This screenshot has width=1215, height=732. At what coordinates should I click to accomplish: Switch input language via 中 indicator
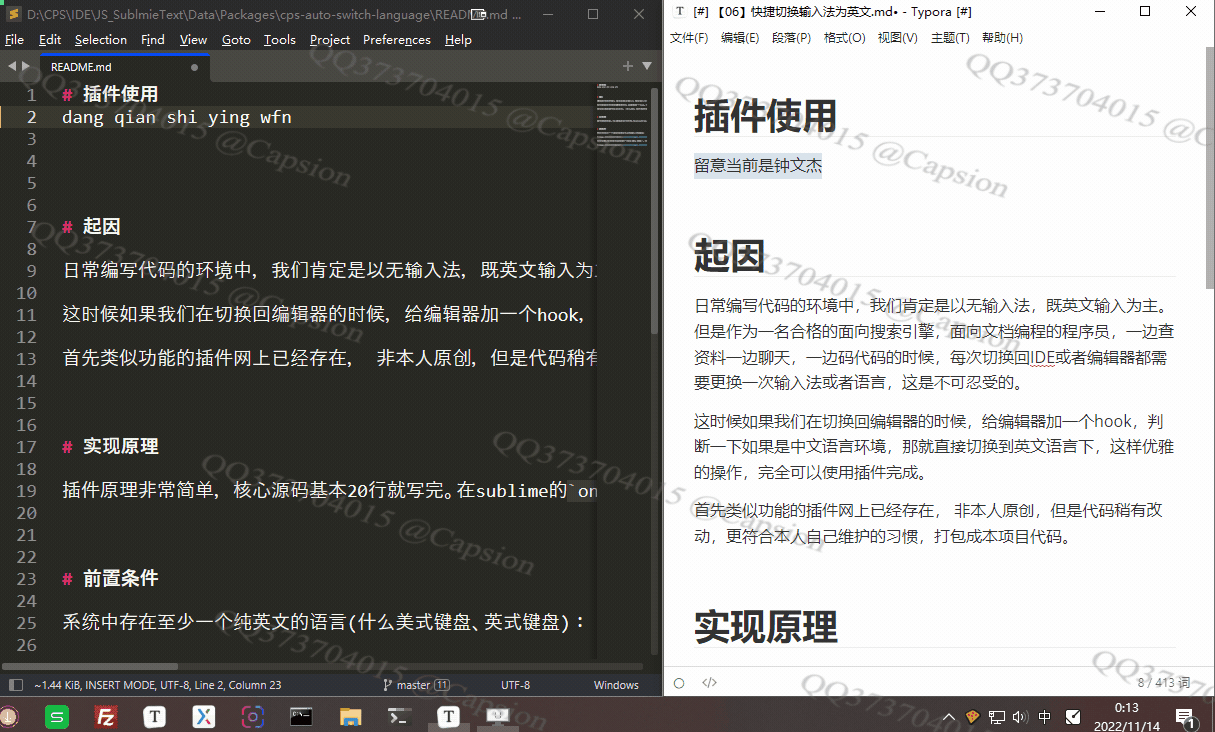click(x=1045, y=716)
